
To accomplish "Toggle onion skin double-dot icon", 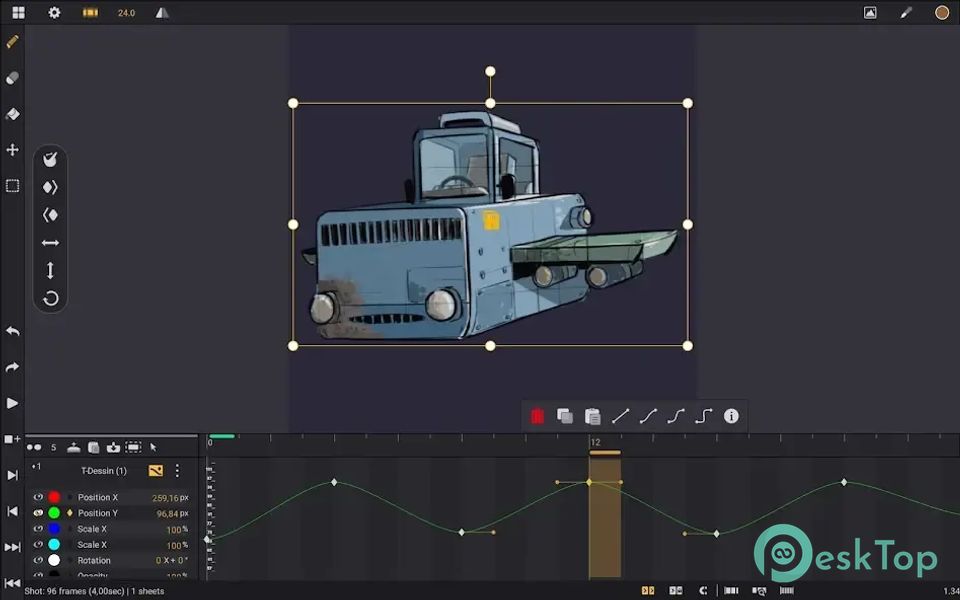I will (x=34, y=448).
